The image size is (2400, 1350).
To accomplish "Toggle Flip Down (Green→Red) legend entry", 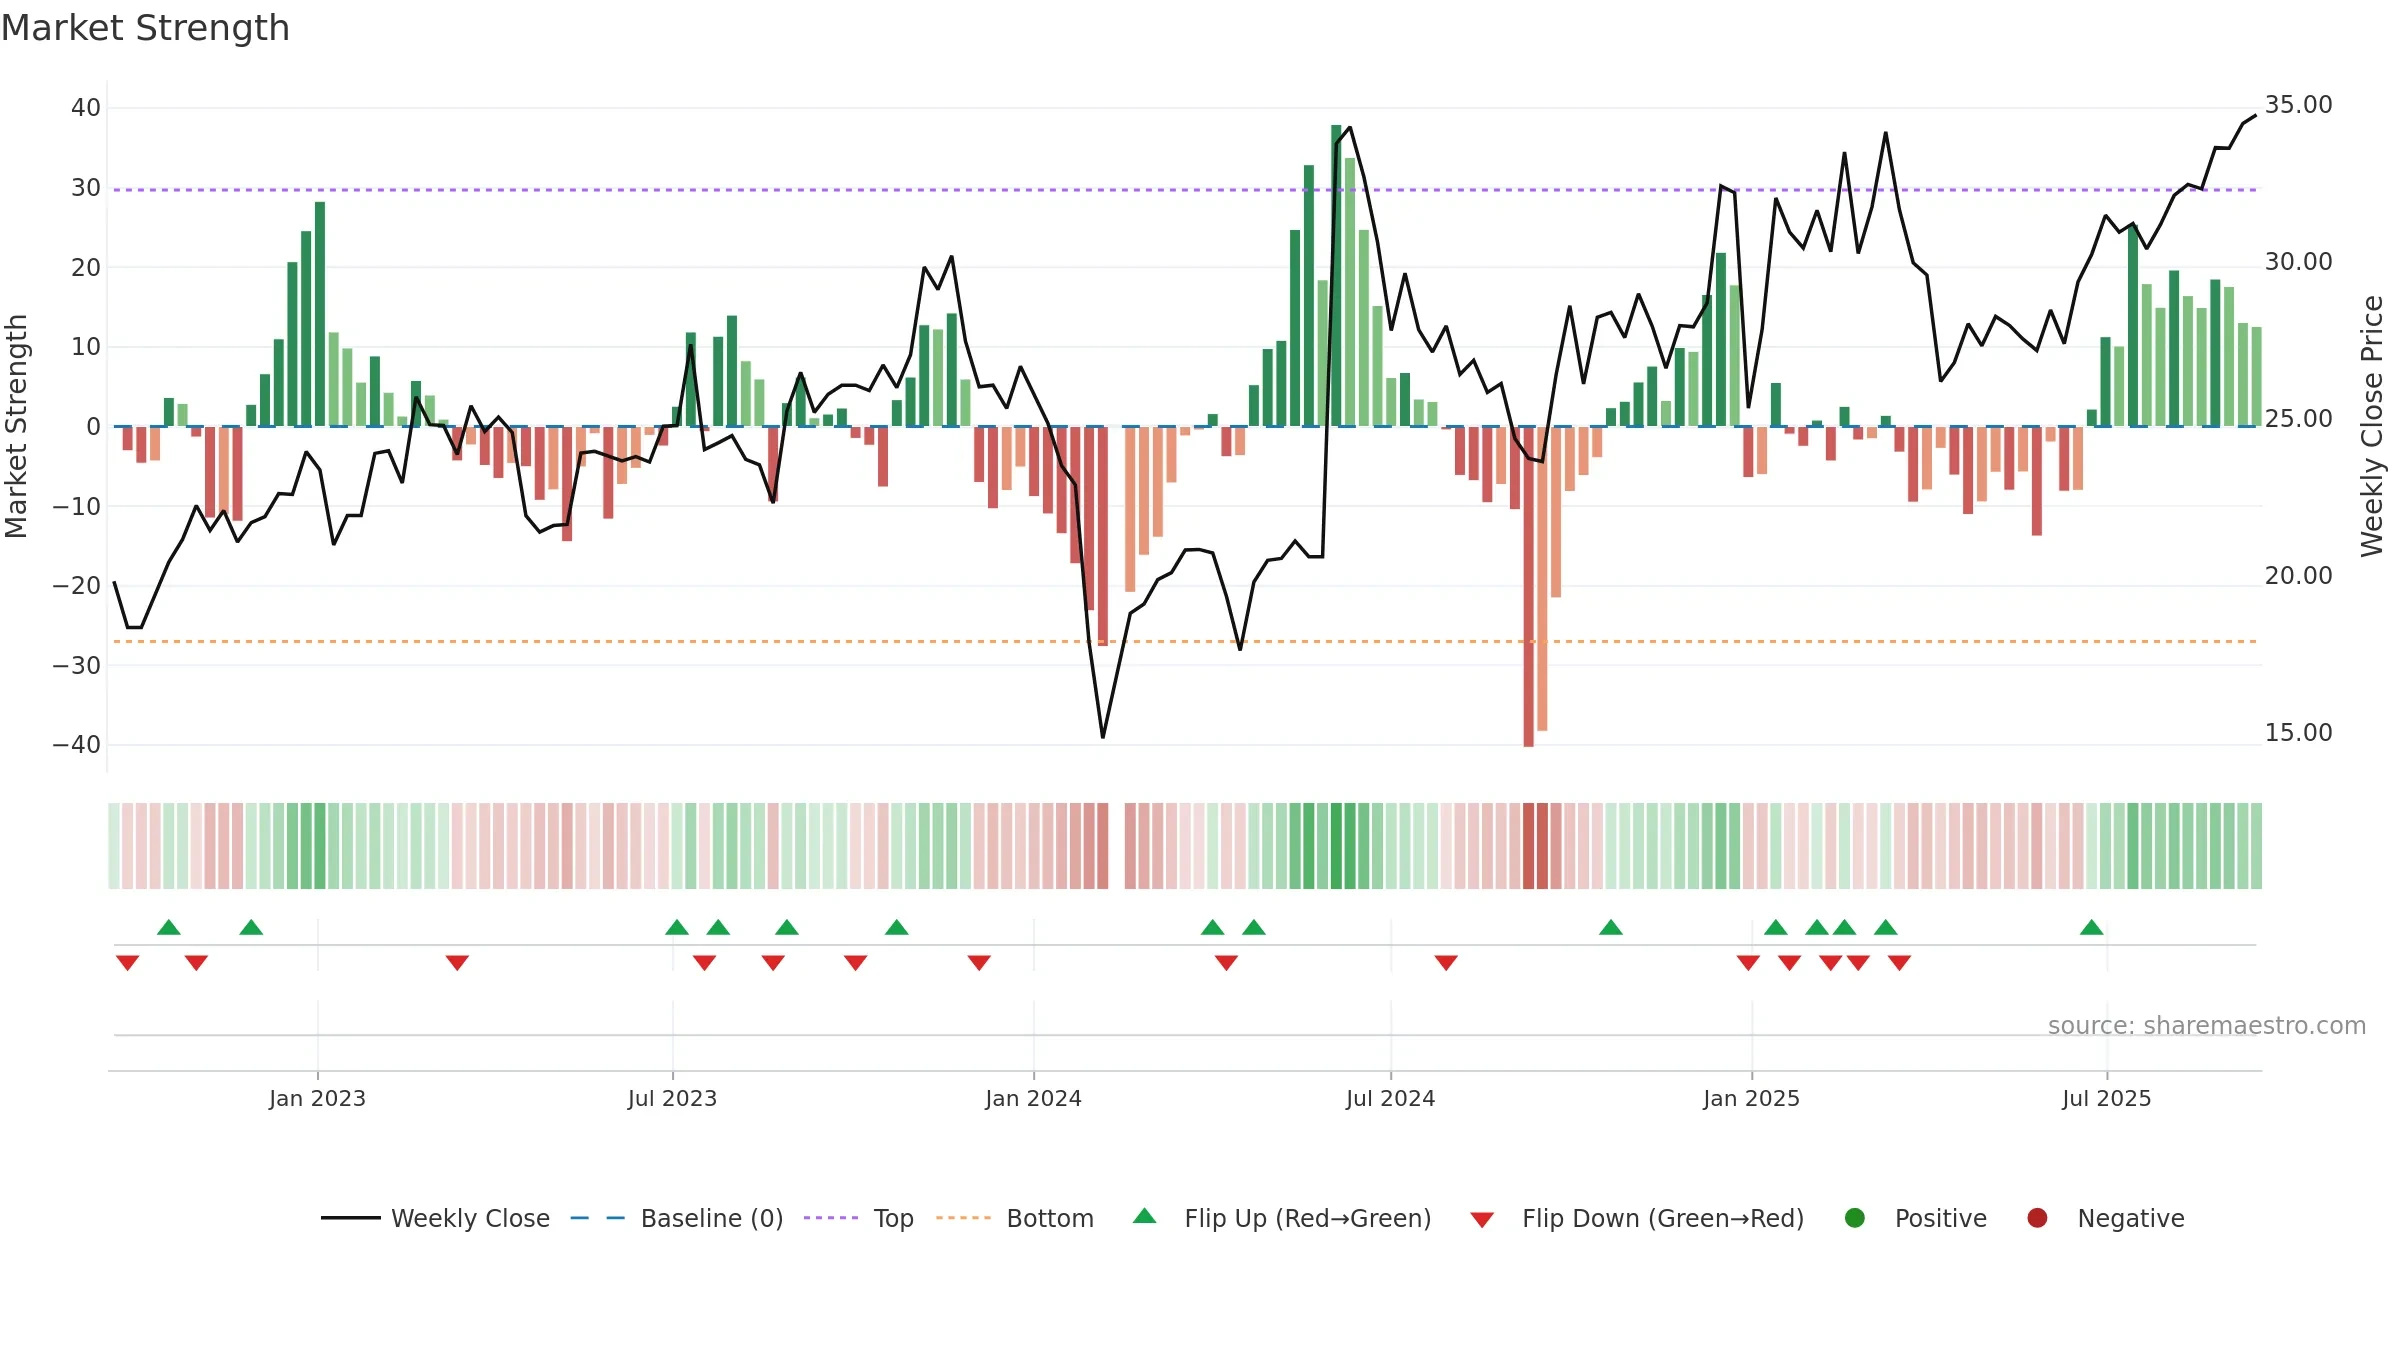I will tap(1638, 1218).
